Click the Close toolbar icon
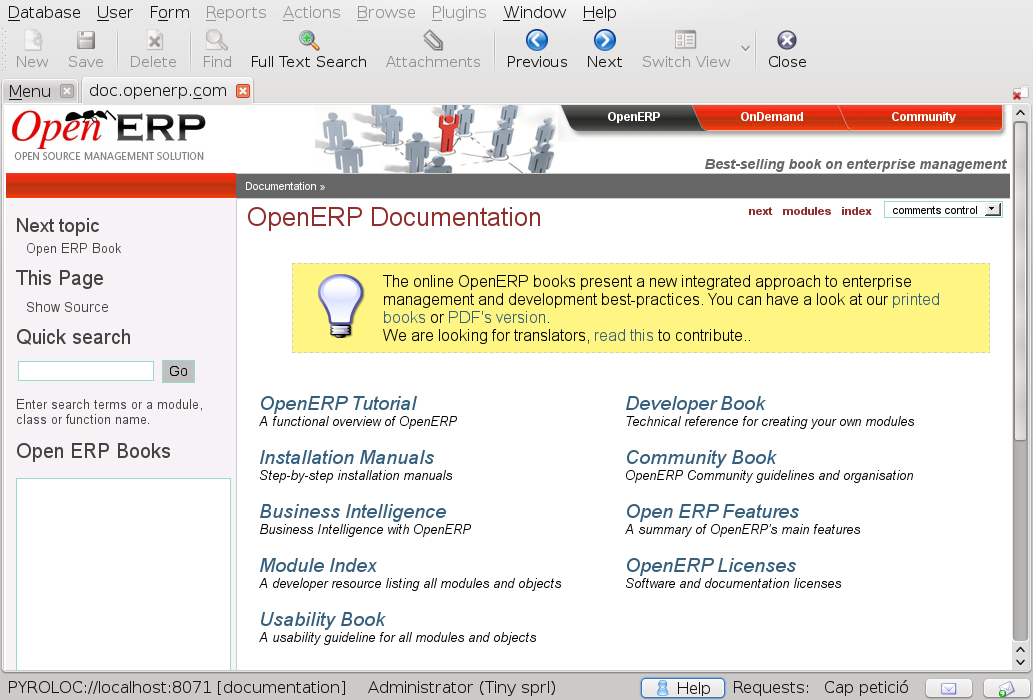 [787, 40]
